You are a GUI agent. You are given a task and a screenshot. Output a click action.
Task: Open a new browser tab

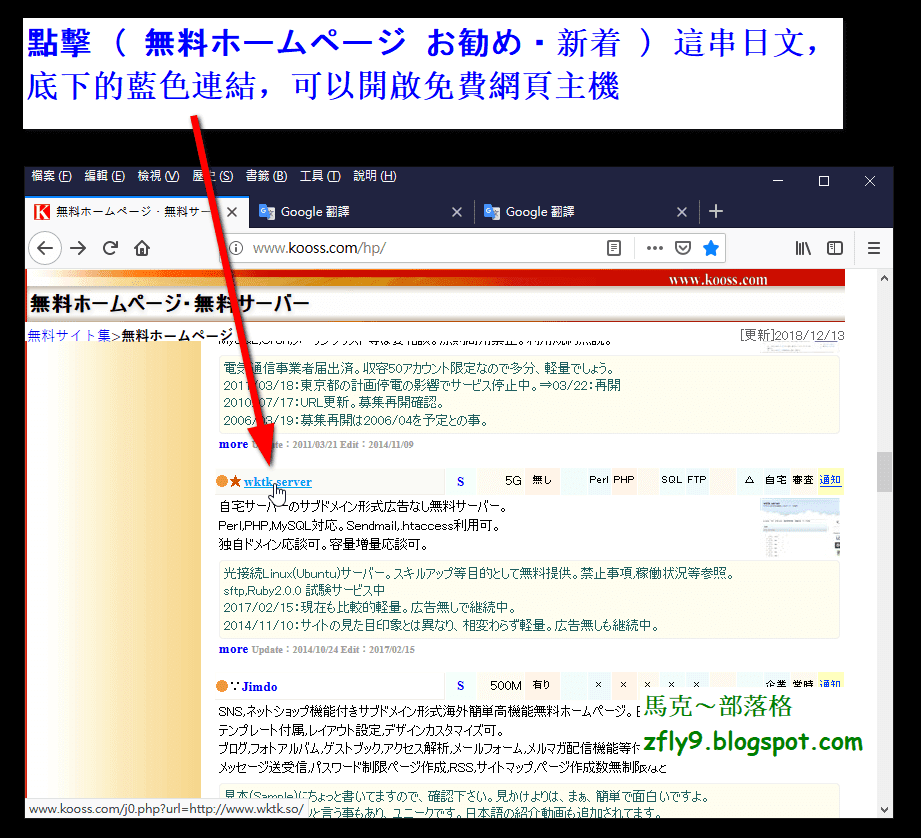pos(715,211)
